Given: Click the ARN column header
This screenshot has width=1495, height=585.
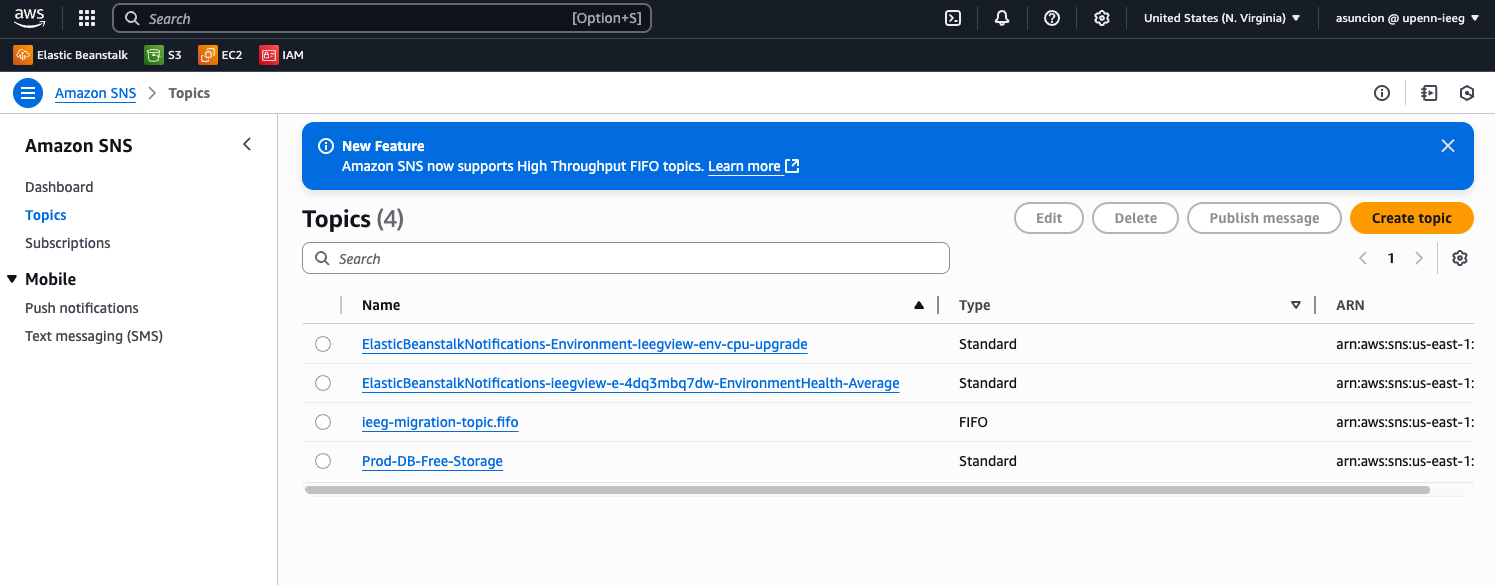Looking at the screenshot, I should point(1350,305).
